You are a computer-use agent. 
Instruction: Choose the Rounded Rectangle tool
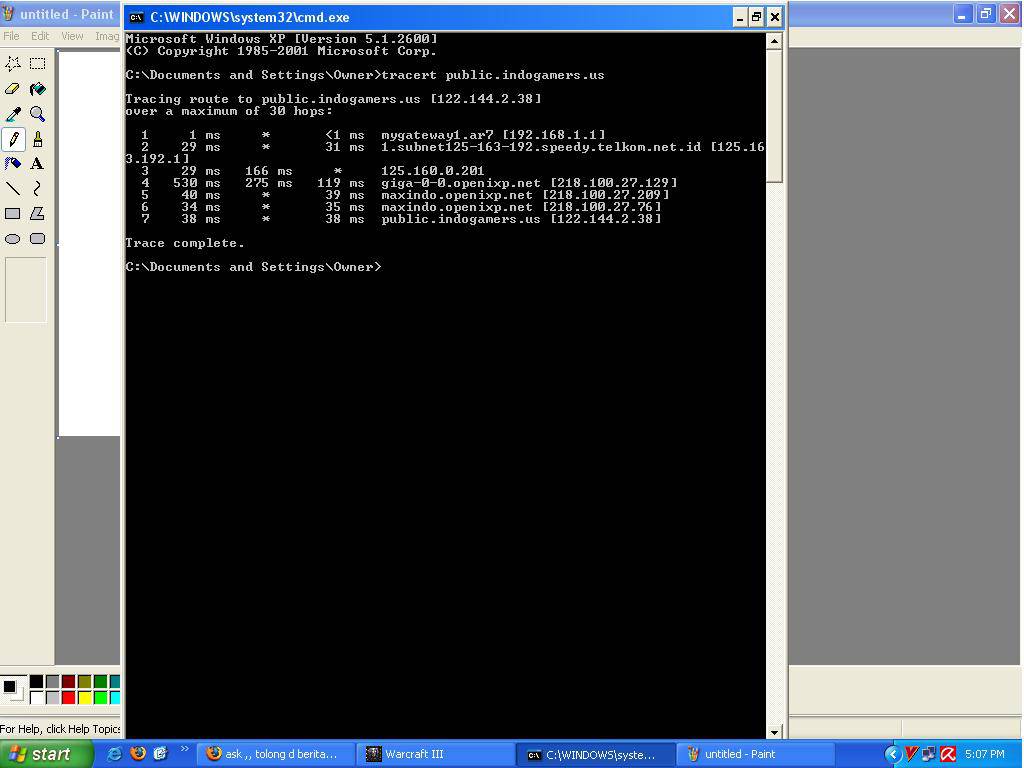tap(38, 238)
